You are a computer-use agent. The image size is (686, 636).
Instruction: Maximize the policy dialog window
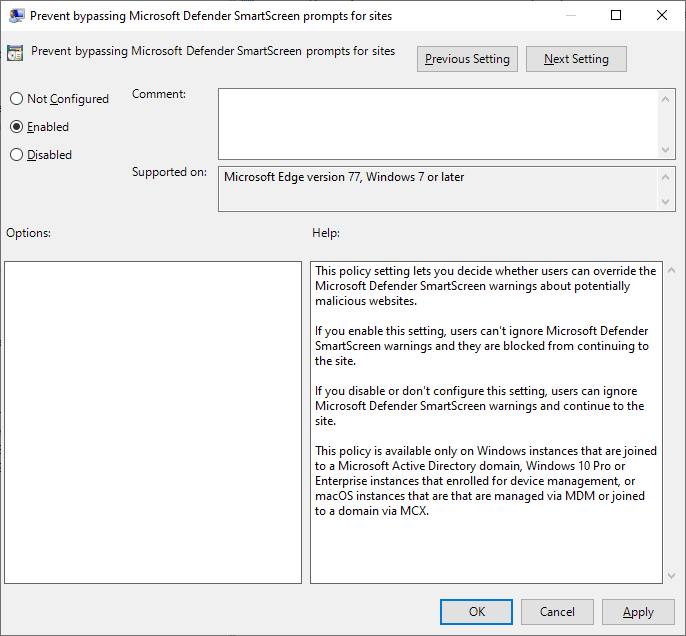point(616,15)
